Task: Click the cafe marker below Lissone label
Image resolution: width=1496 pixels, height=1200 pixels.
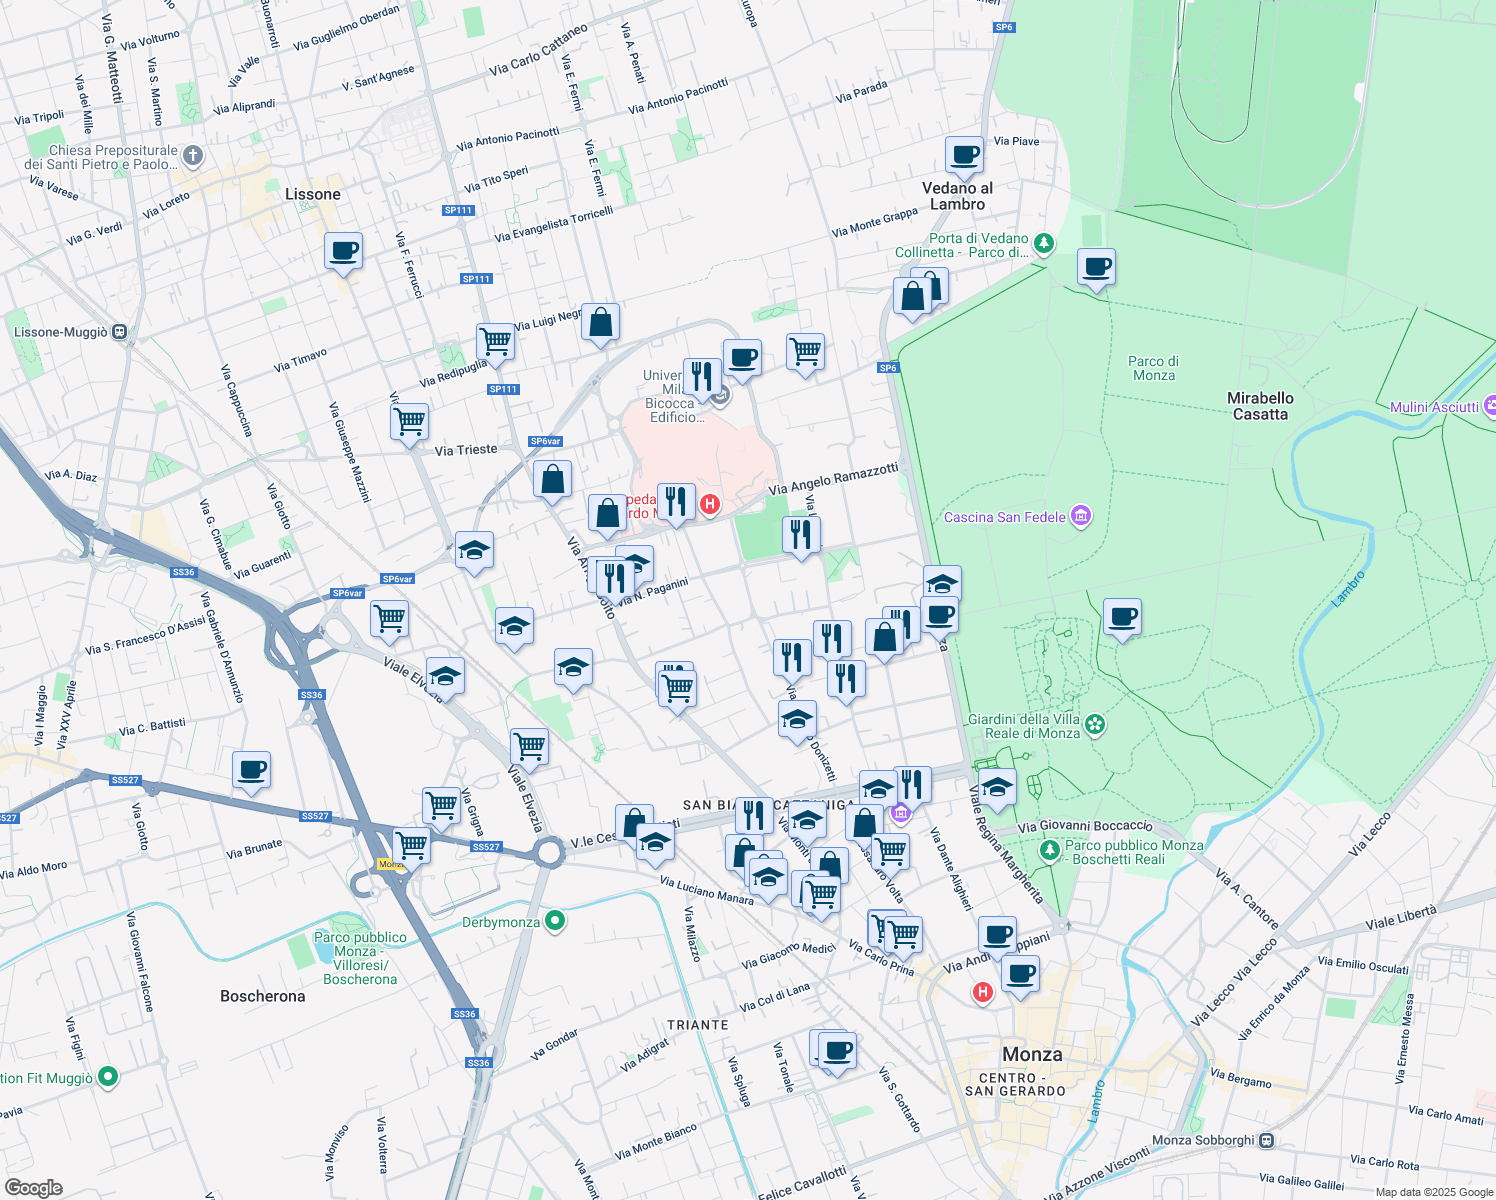Action: click(x=343, y=251)
